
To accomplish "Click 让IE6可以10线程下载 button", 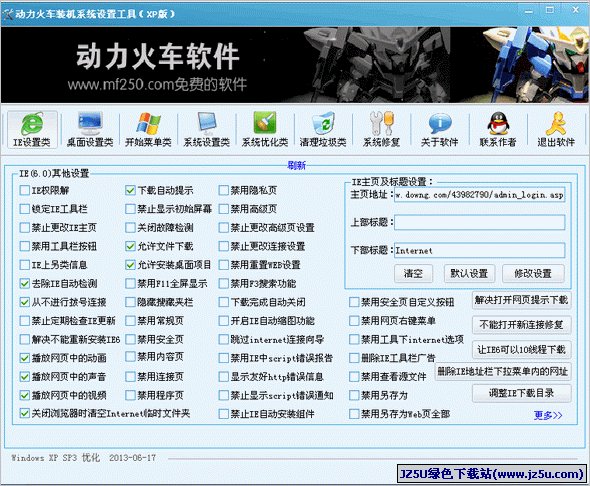I will [x=521, y=349].
